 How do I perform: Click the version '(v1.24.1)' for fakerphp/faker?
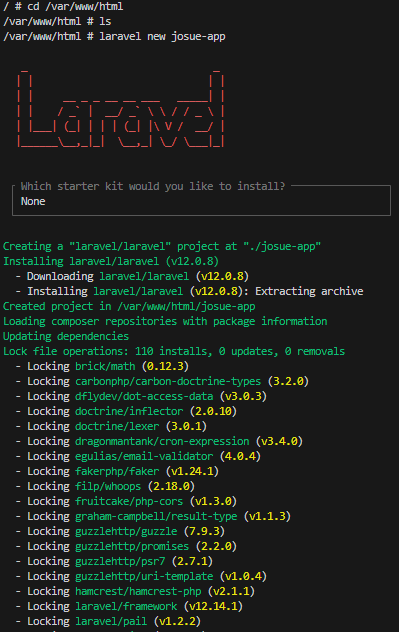coord(192,471)
